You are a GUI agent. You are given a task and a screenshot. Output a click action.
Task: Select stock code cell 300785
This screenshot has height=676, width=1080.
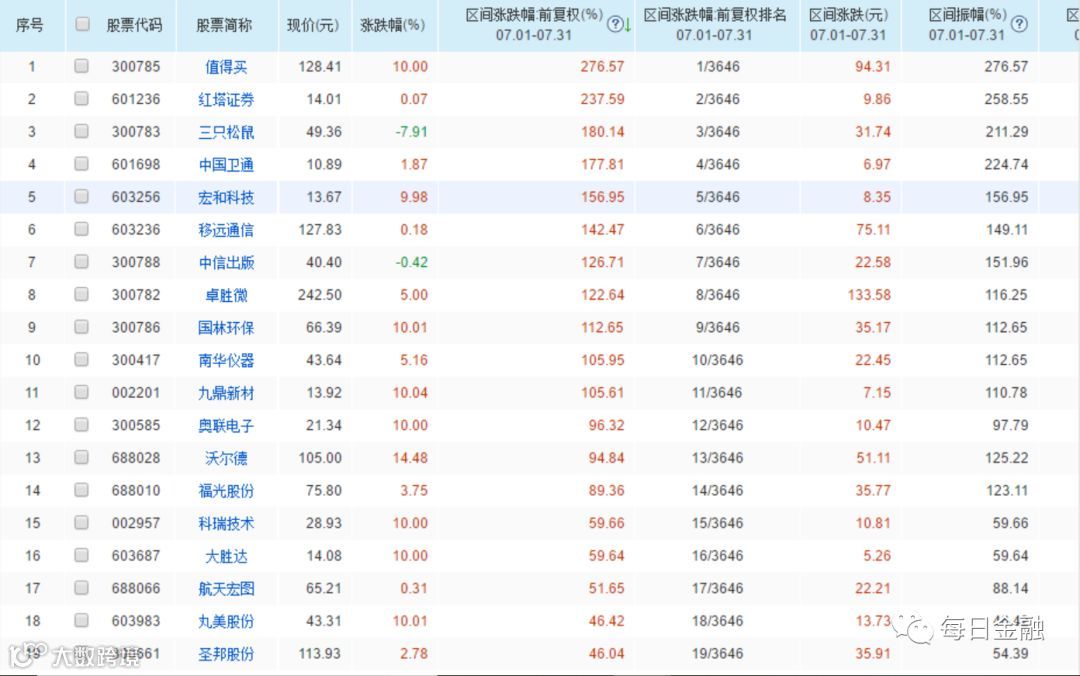pyautogui.click(x=136, y=66)
